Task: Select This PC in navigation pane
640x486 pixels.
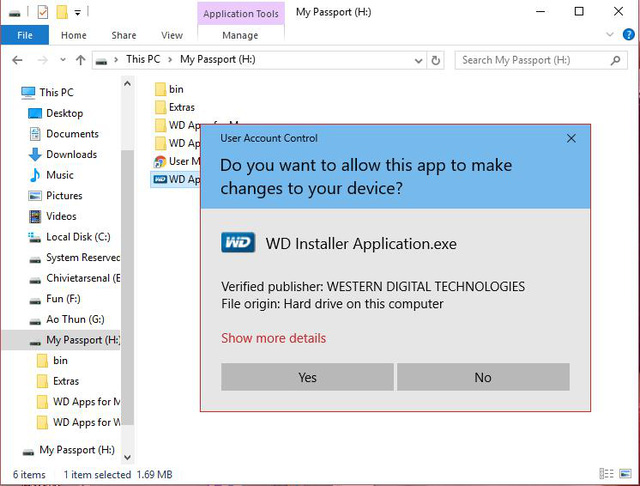Action: pos(47,92)
